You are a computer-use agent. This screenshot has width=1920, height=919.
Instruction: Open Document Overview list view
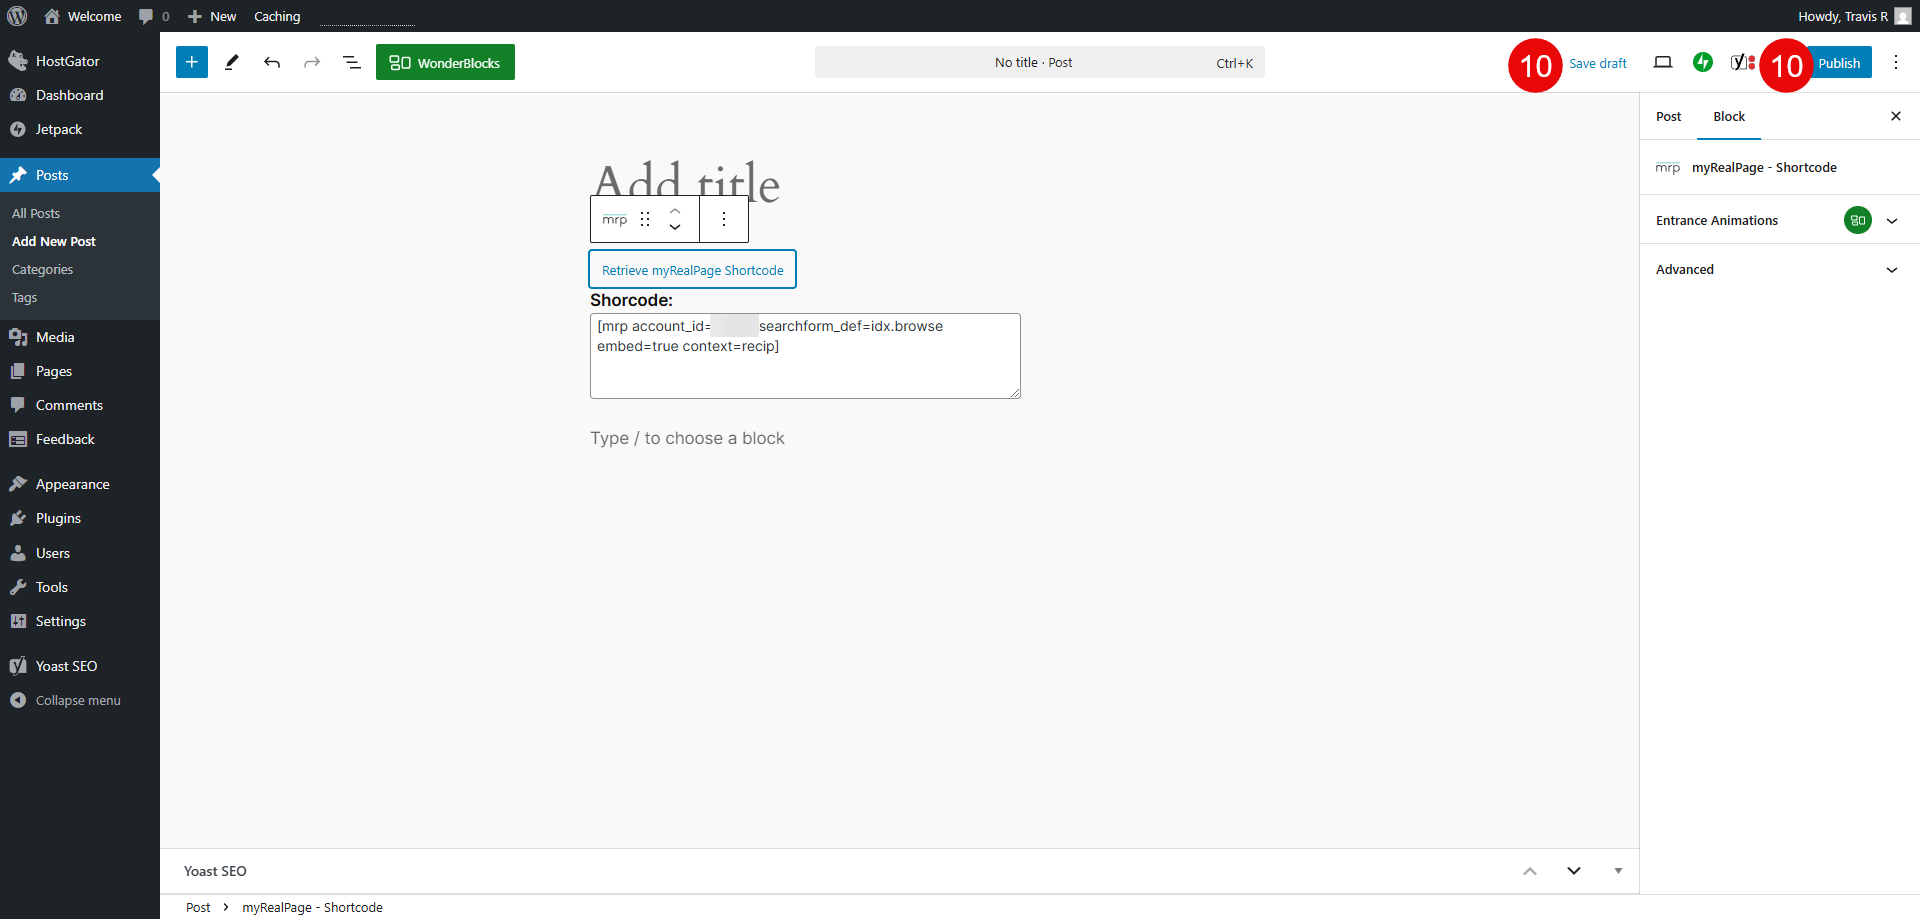click(x=352, y=62)
